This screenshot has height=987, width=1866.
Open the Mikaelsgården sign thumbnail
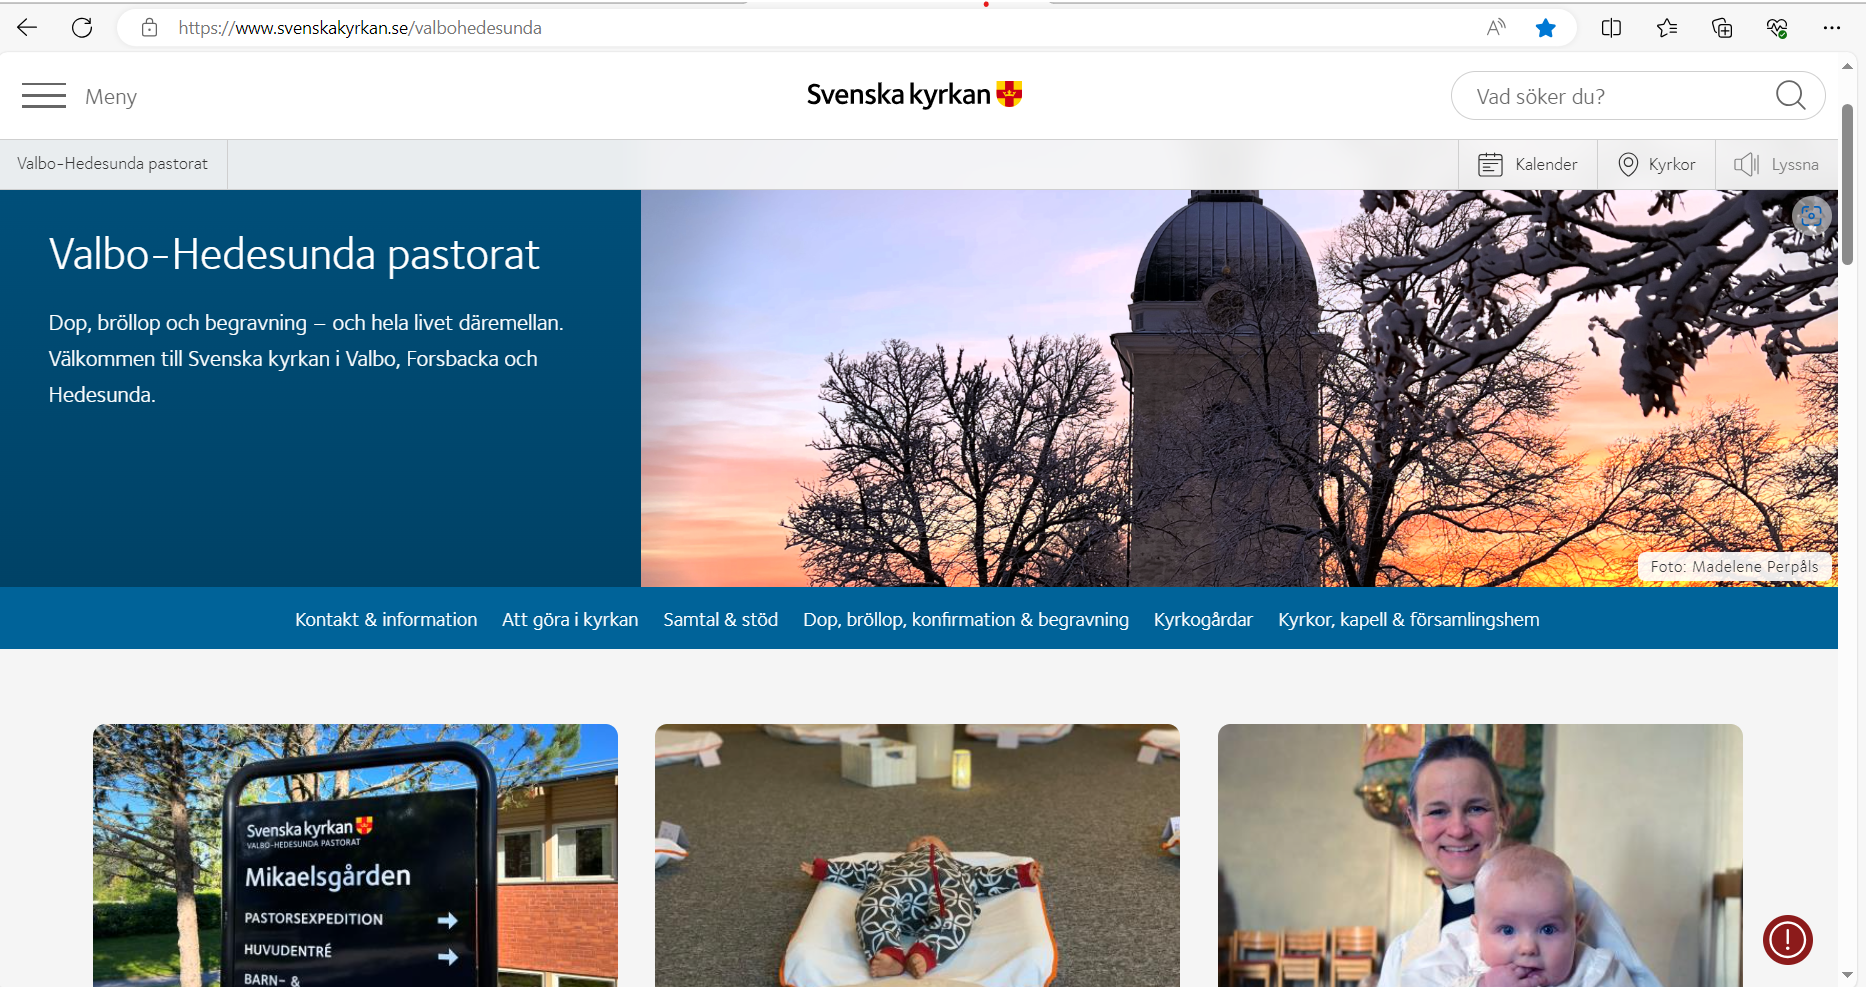pyautogui.click(x=355, y=855)
